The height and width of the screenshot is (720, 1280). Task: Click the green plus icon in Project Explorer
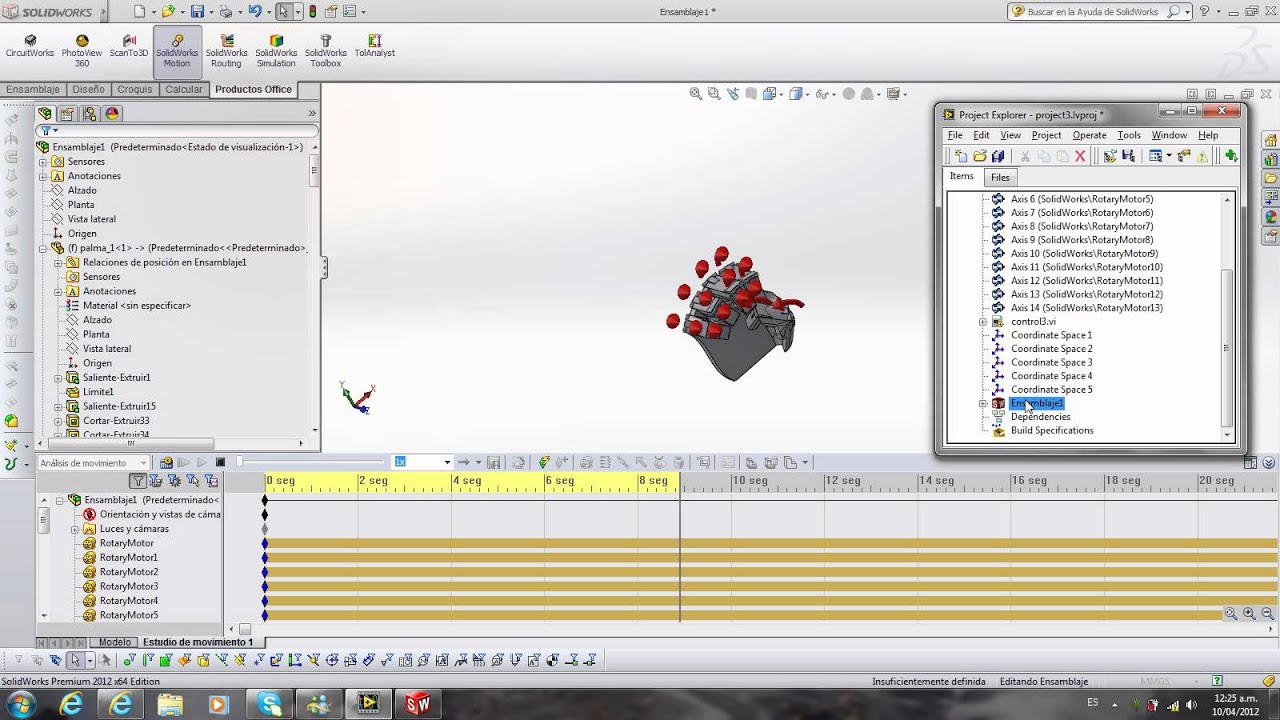(1231, 156)
